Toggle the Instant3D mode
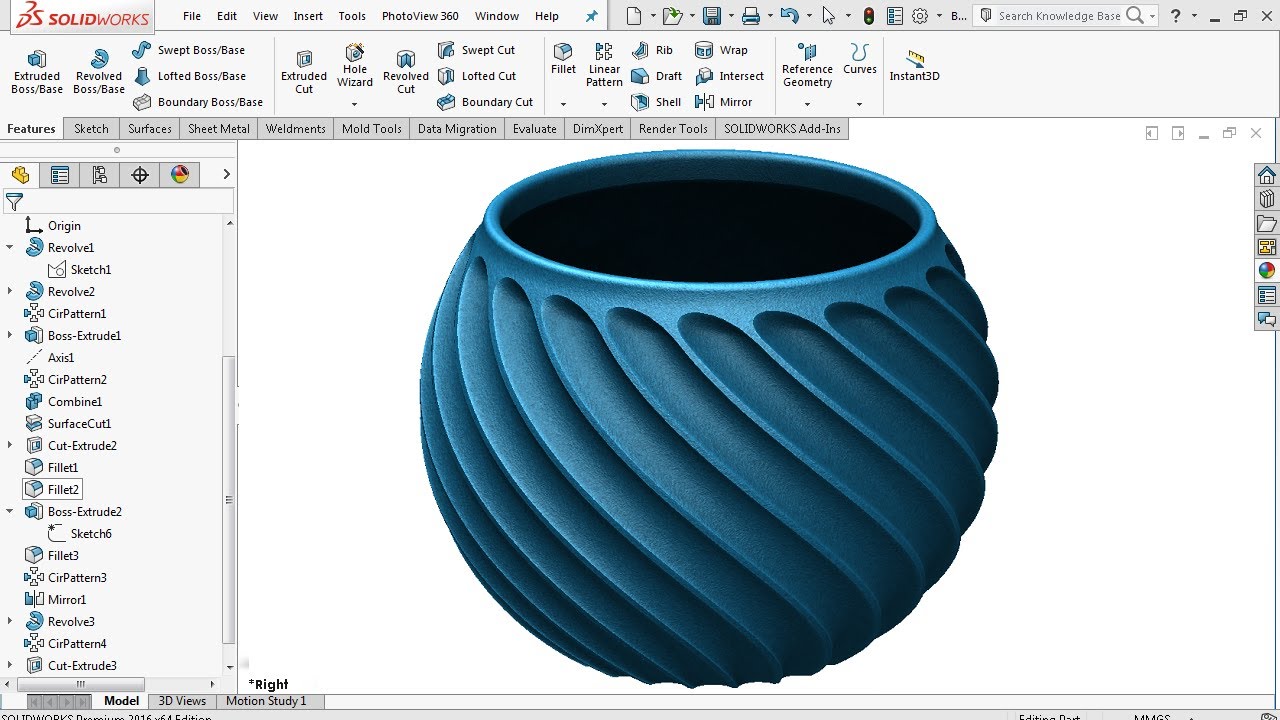 pos(914,66)
